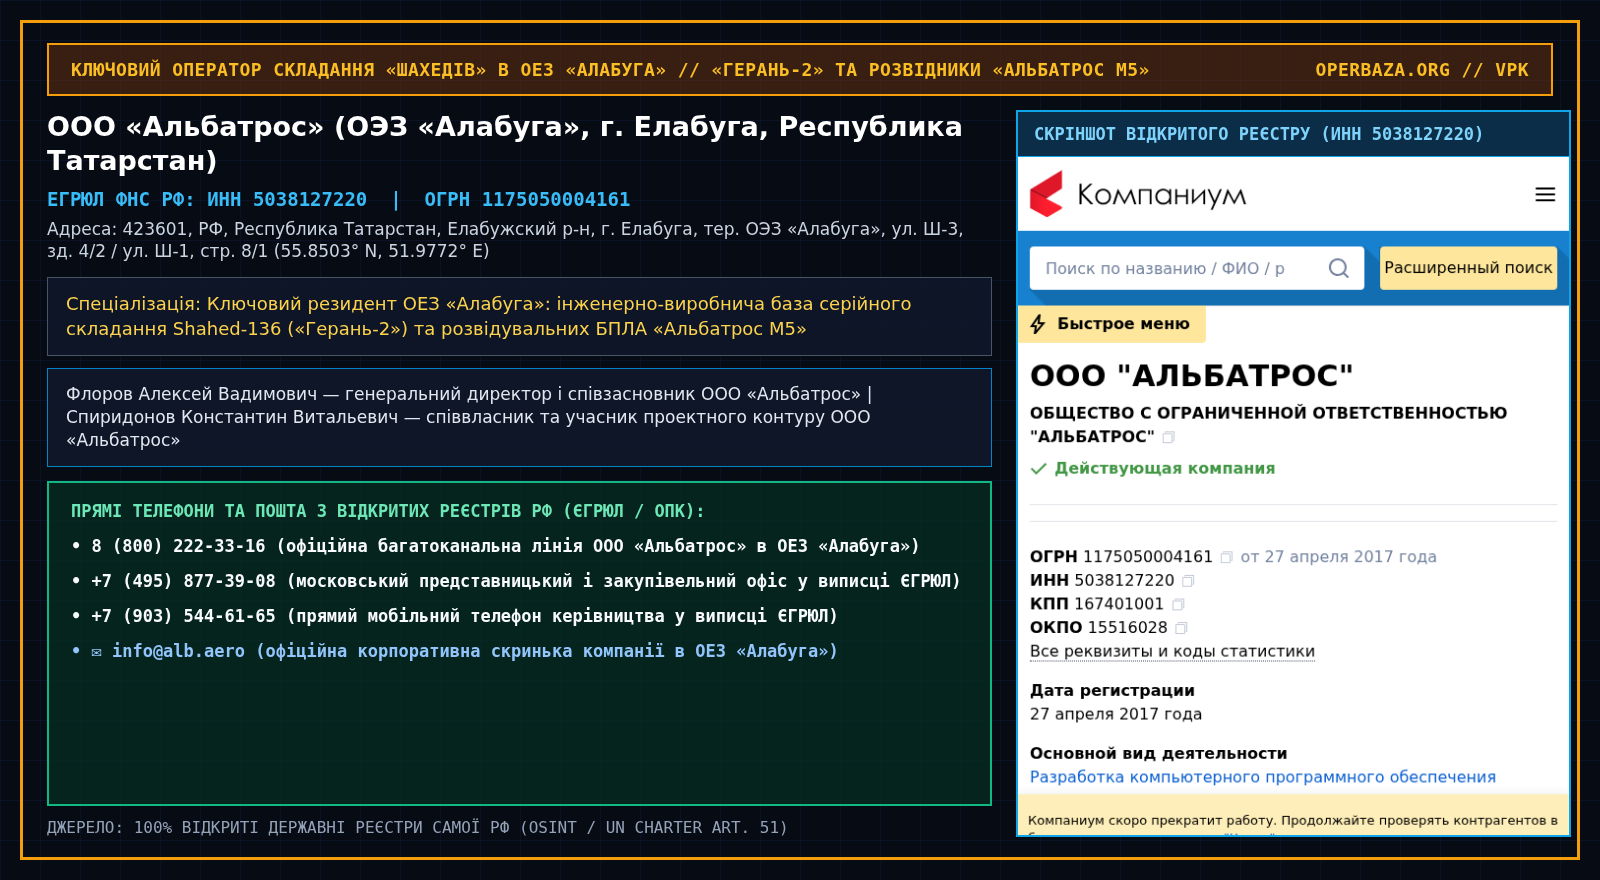Select the "ДЖЕРЕЛО: 100% ВІДКРИТІ ДЕРЖАВНІ РЕЄСТРИ" footer text
The image size is (1600, 880).
point(417,828)
